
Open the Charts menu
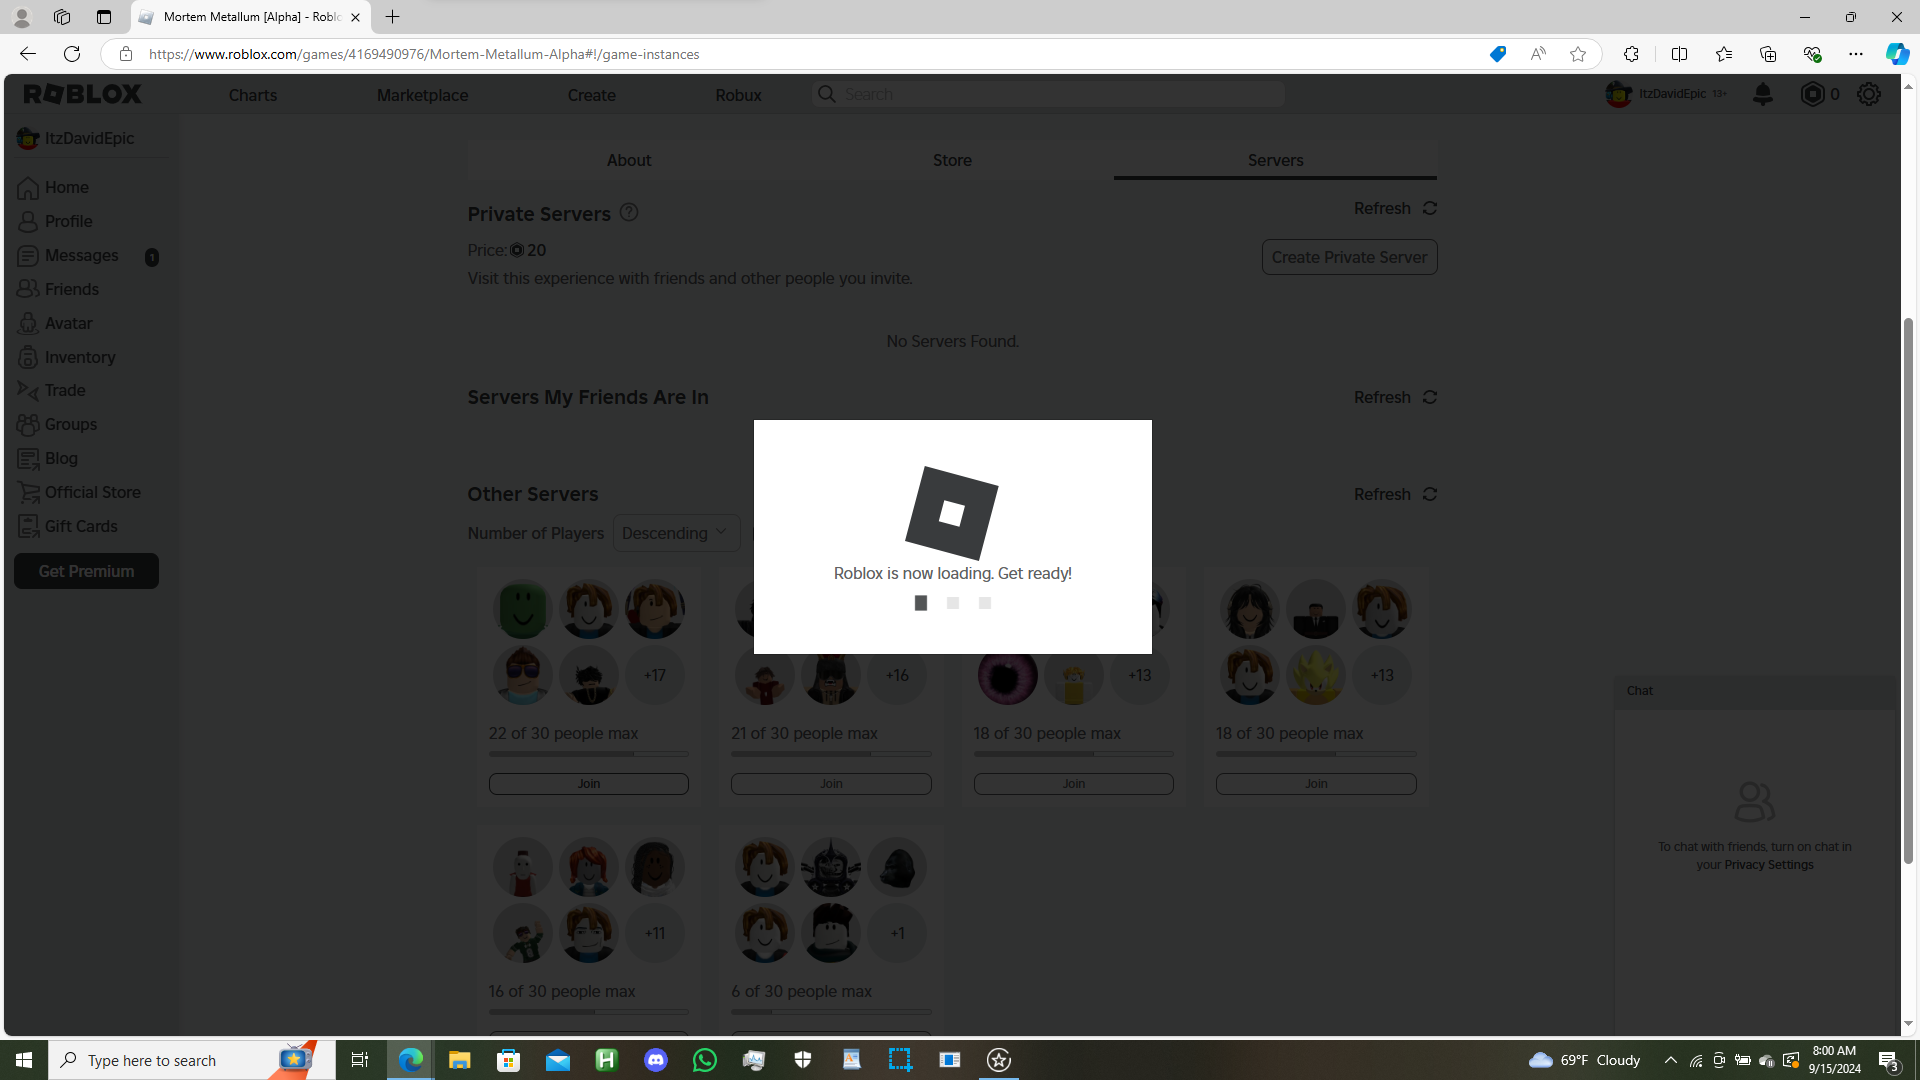click(253, 95)
